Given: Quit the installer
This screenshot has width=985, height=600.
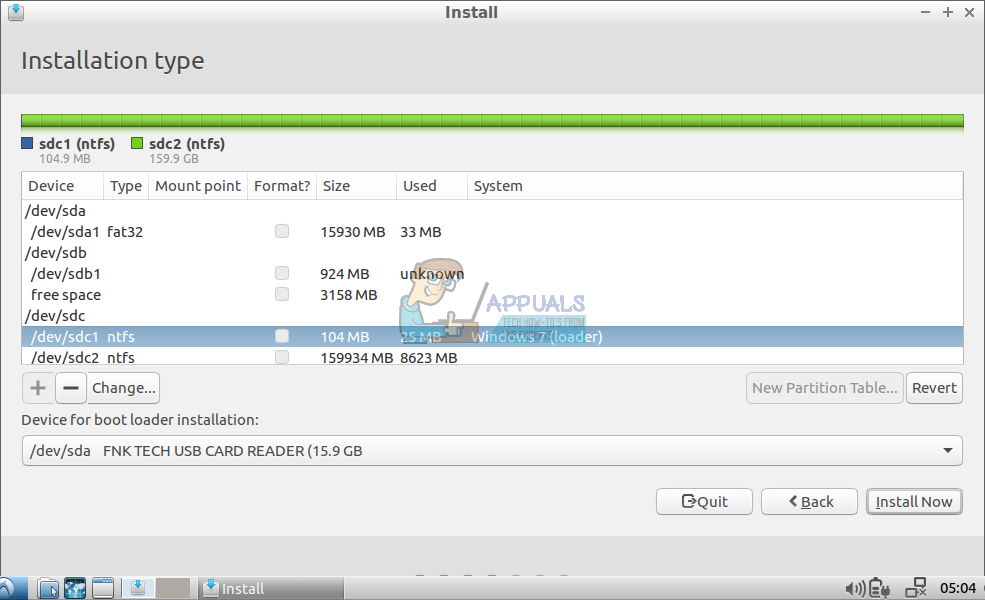Looking at the screenshot, I should 704,501.
